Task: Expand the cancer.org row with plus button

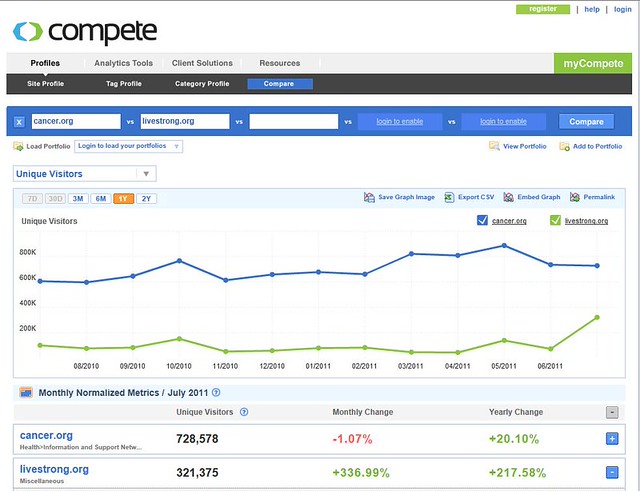Action: coord(612,438)
